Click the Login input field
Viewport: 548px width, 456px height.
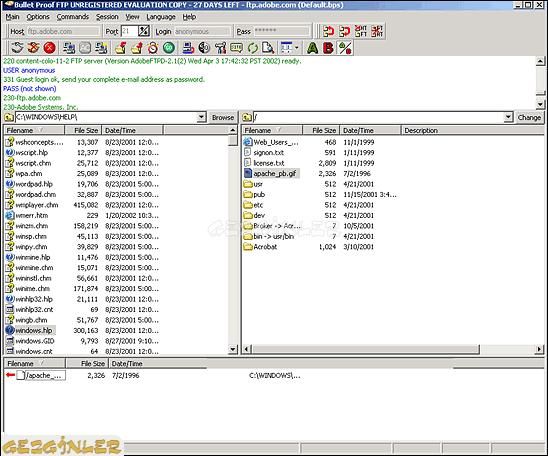[x=203, y=31]
